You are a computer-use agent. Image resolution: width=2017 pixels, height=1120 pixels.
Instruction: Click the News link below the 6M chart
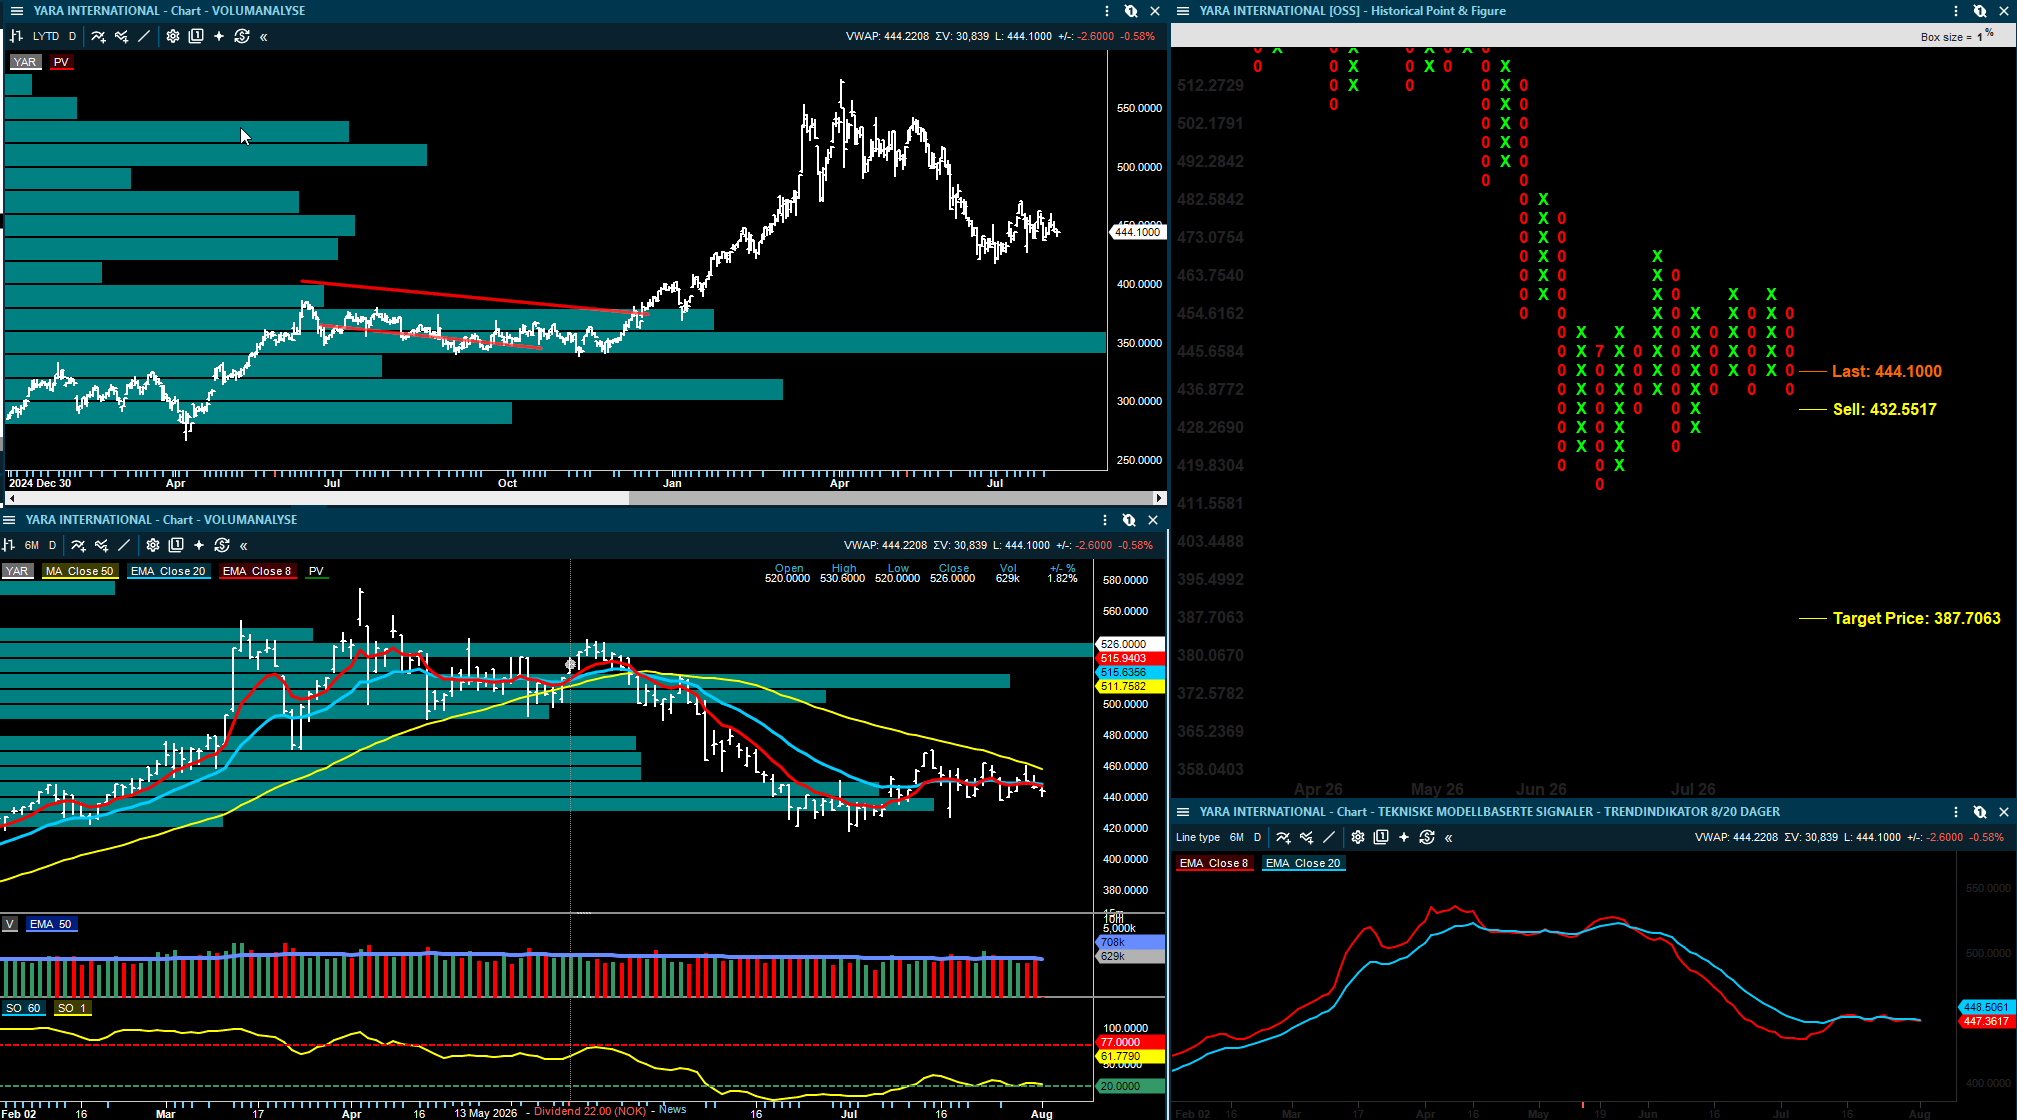click(673, 1109)
